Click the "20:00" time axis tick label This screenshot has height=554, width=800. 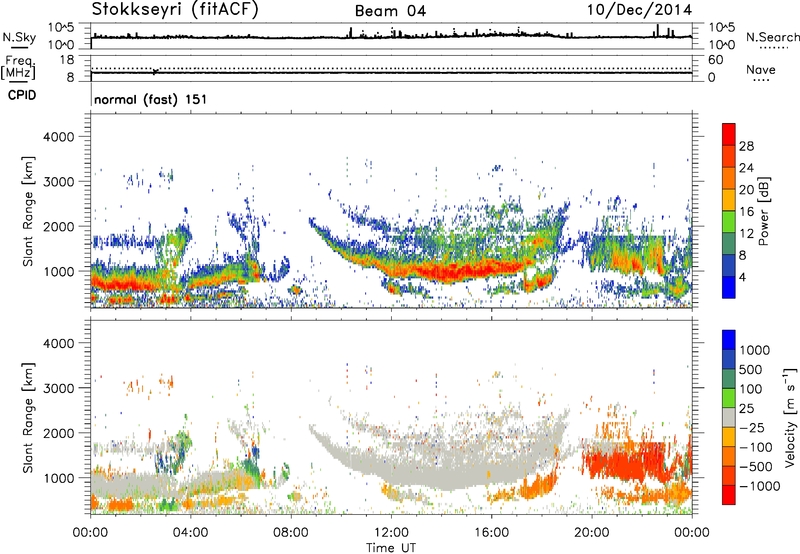click(591, 533)
